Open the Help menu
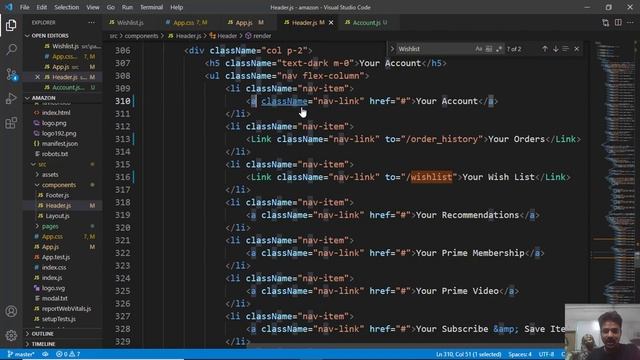This screenshot has height=360, width=640. pyautogui.click(x=176, y=7)
